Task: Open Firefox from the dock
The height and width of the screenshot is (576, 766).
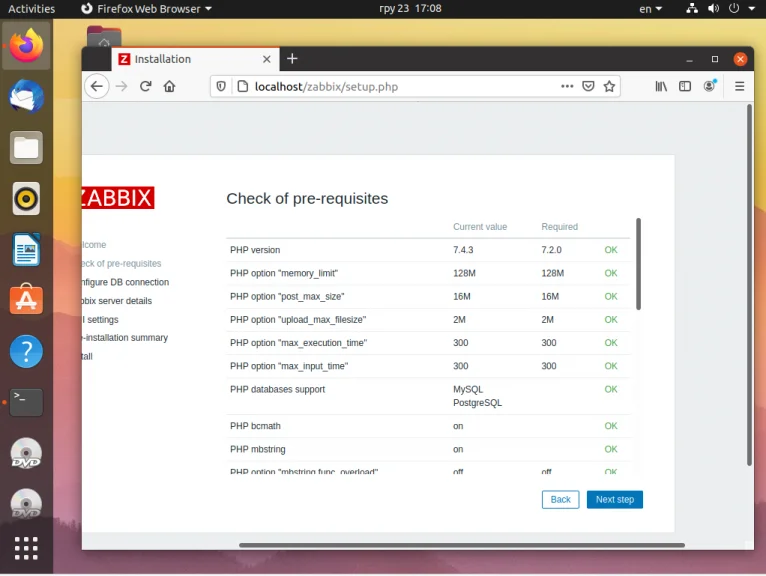Action: (26, 45)
